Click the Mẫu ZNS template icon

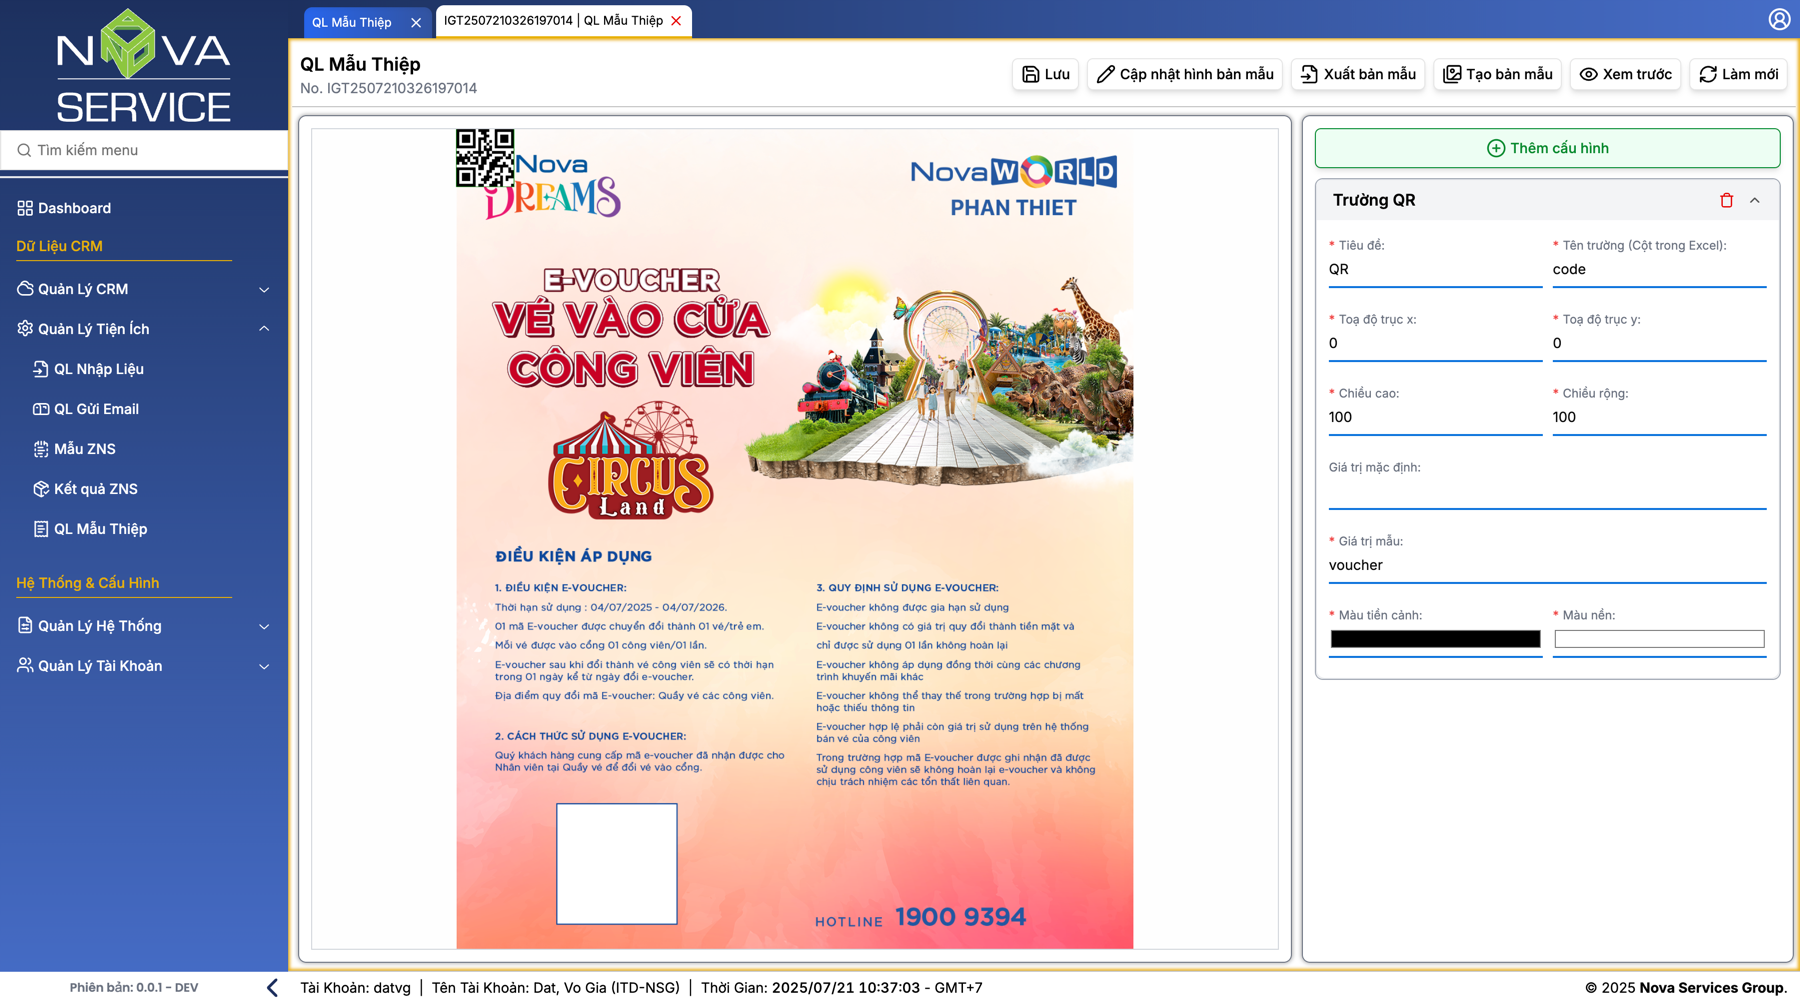tap(41, 449)
